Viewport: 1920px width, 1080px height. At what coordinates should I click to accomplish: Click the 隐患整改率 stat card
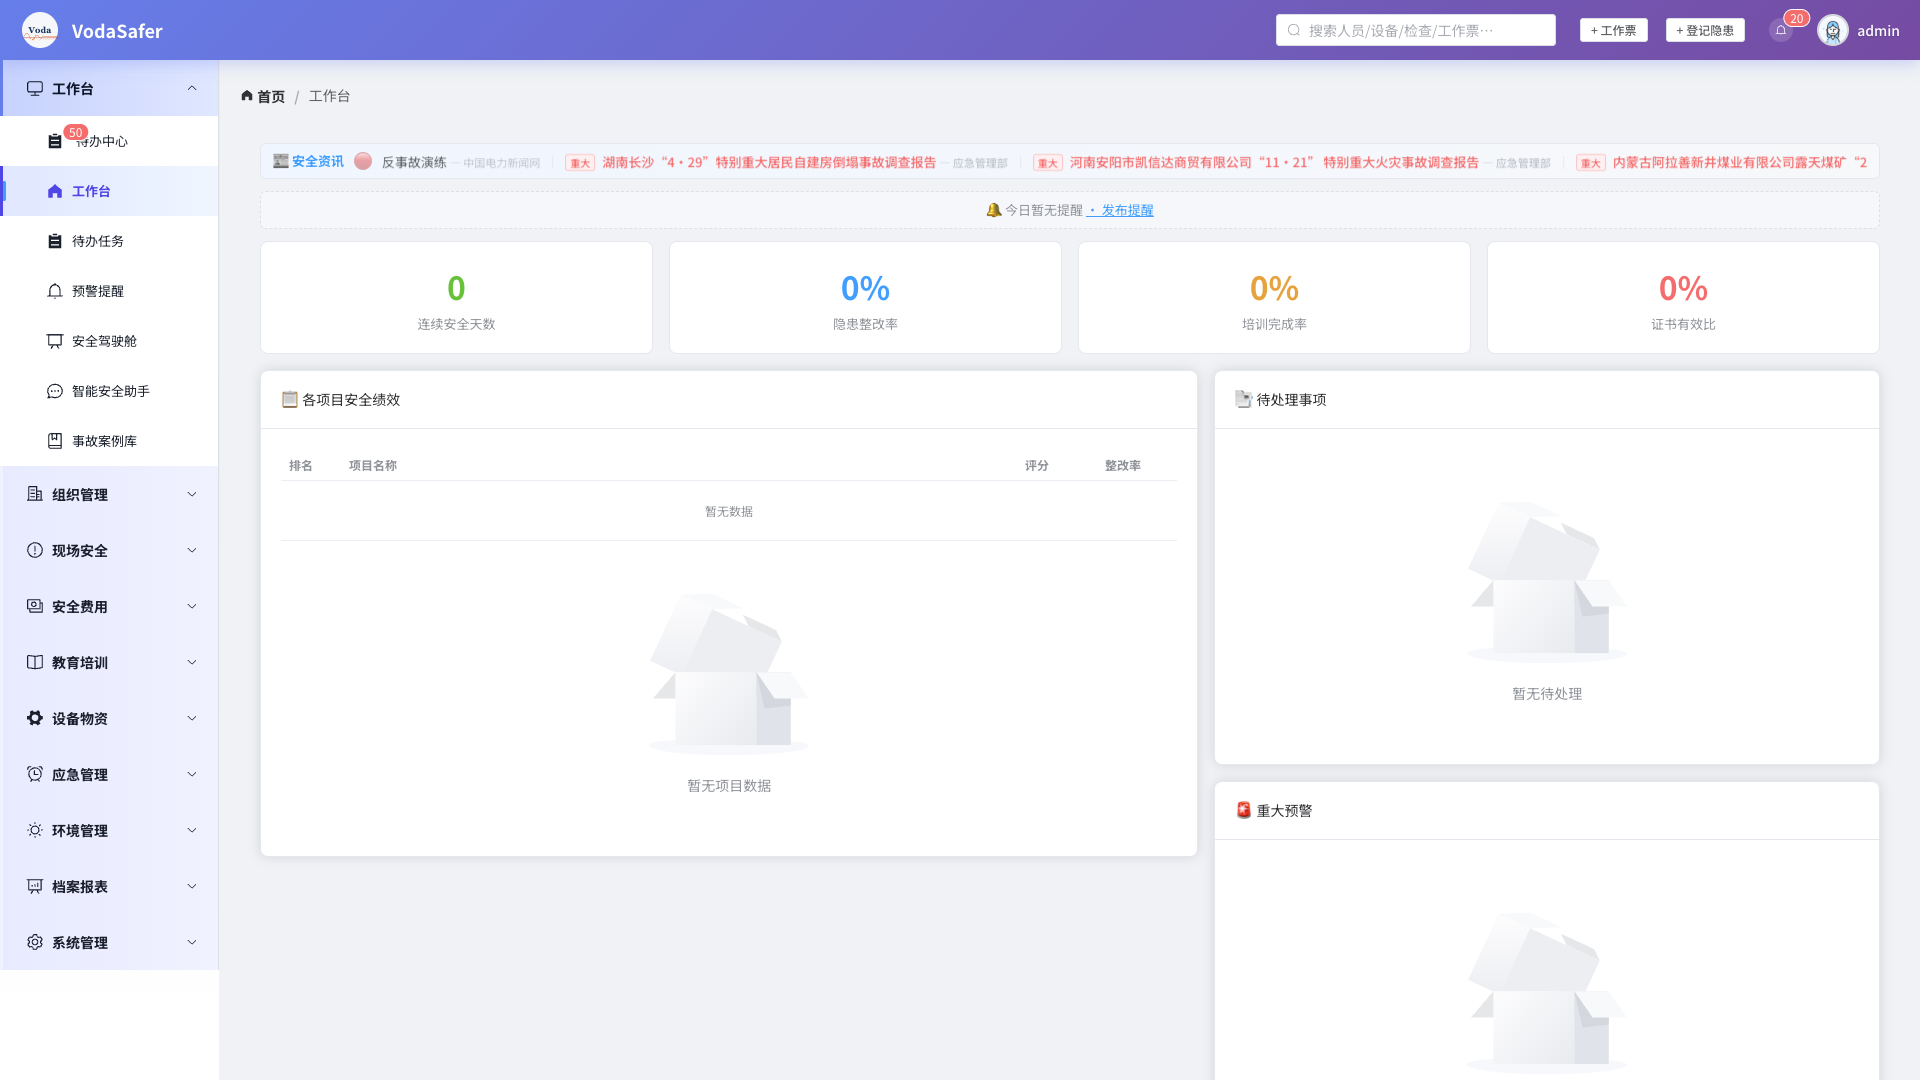pos(865,297)
